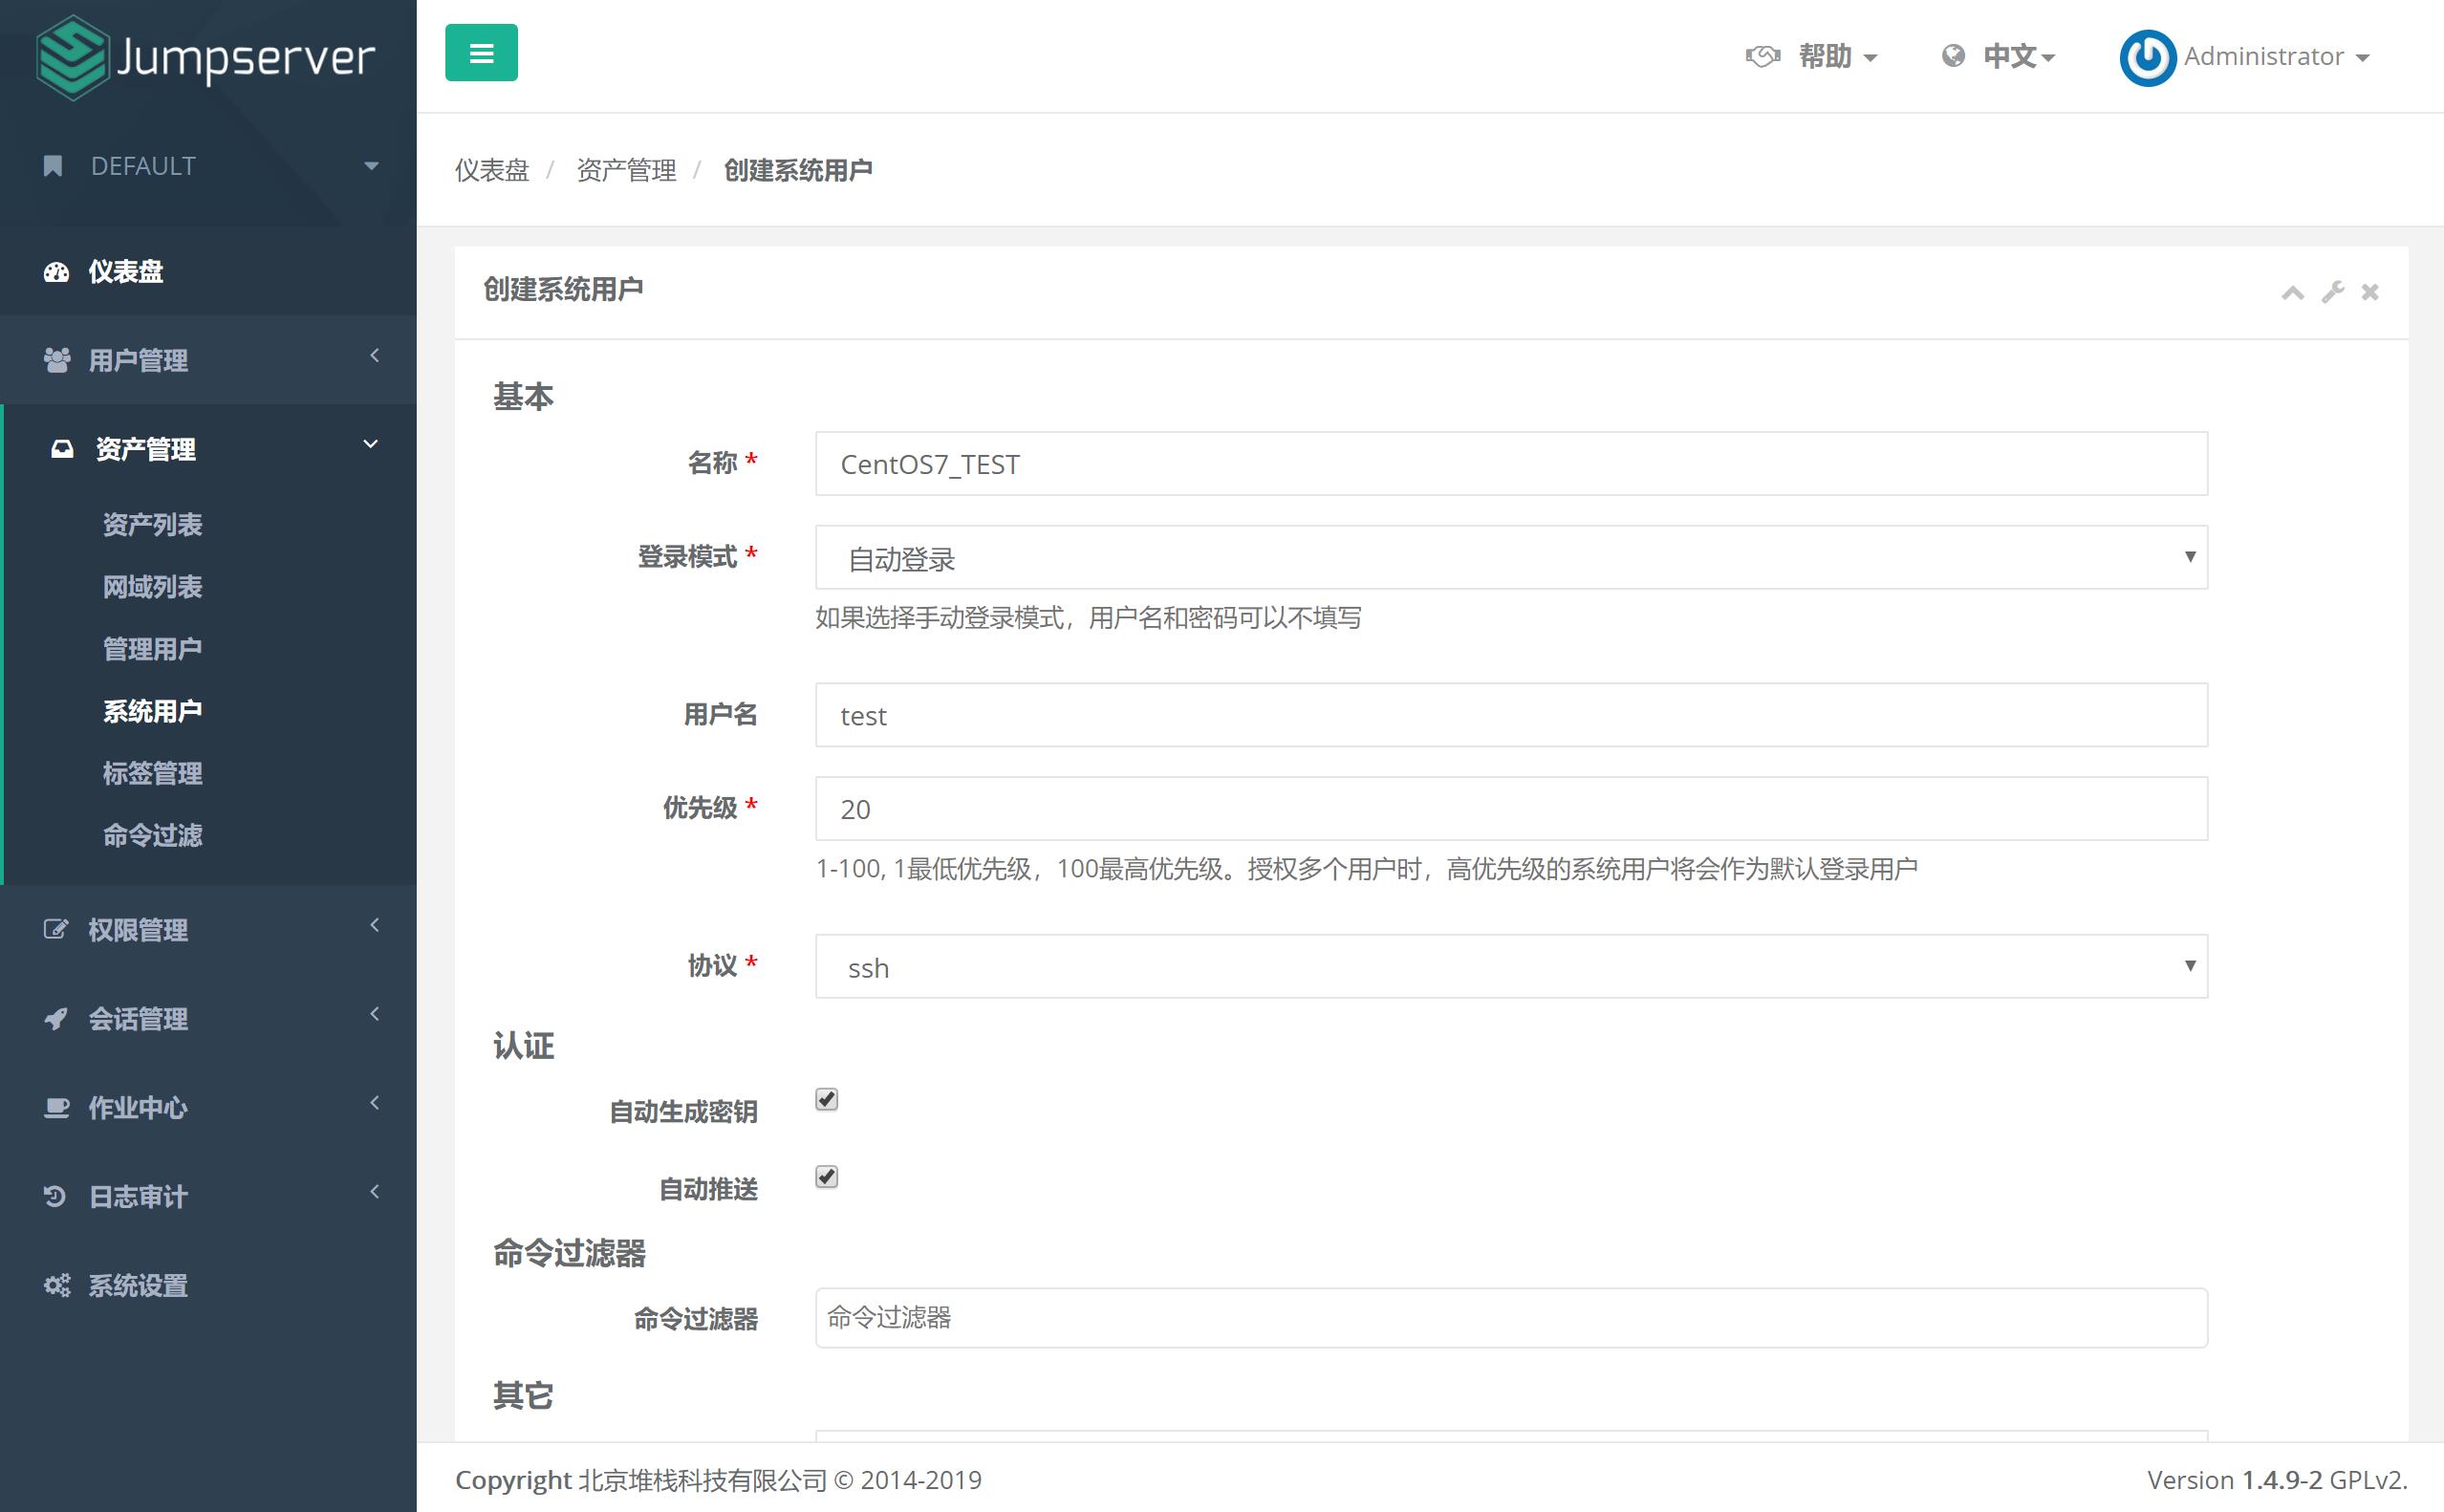Click the users group icon beside 用户管理
The image size is (2444, 1512).
tap(57, 360)
